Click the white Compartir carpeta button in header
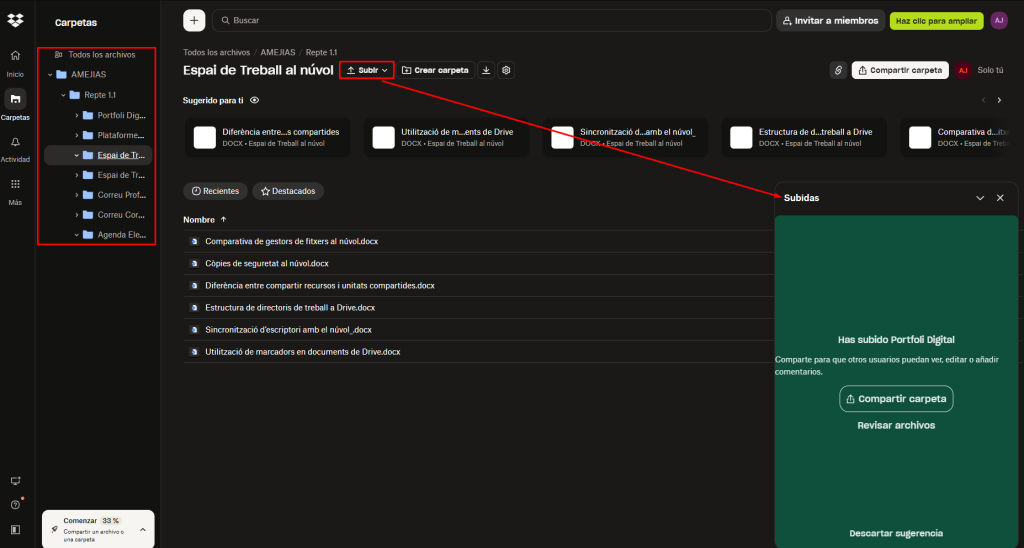Image resolution: width=1024 pixels, height=548 pixels. (899, 70)
